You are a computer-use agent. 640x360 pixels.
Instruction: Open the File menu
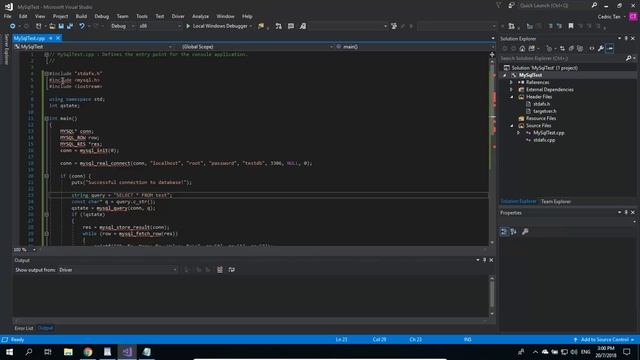point(8,16)
